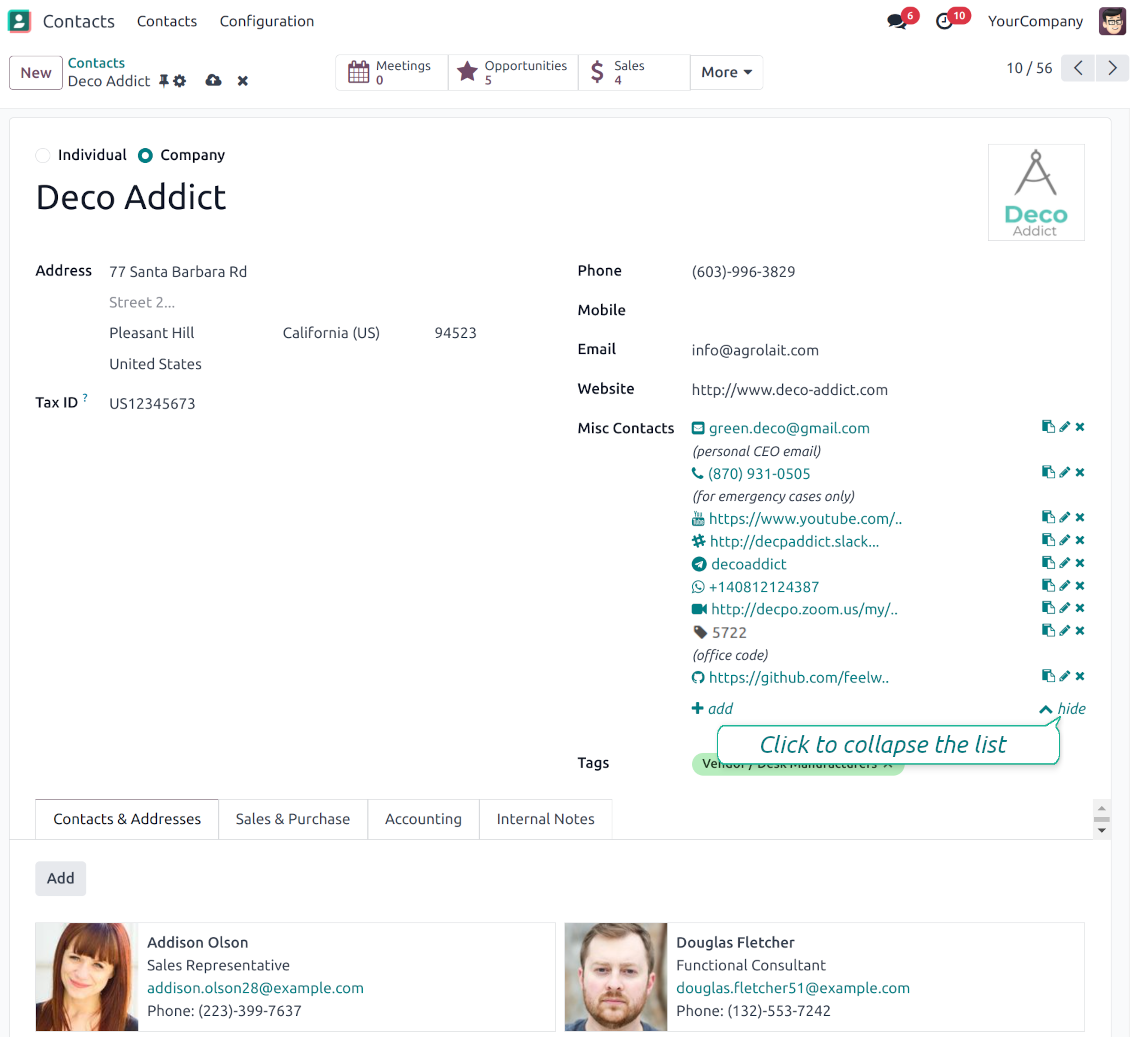Switch to Internal Notes tab
Viewport: 1130px width, 1037px height.
click(546, 819)
